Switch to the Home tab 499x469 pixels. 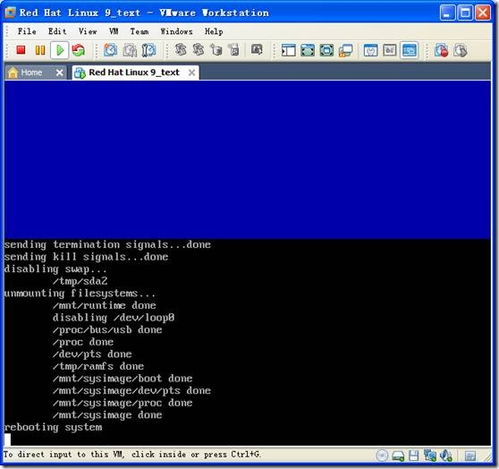pyautogui.click(x=31, y=72)
